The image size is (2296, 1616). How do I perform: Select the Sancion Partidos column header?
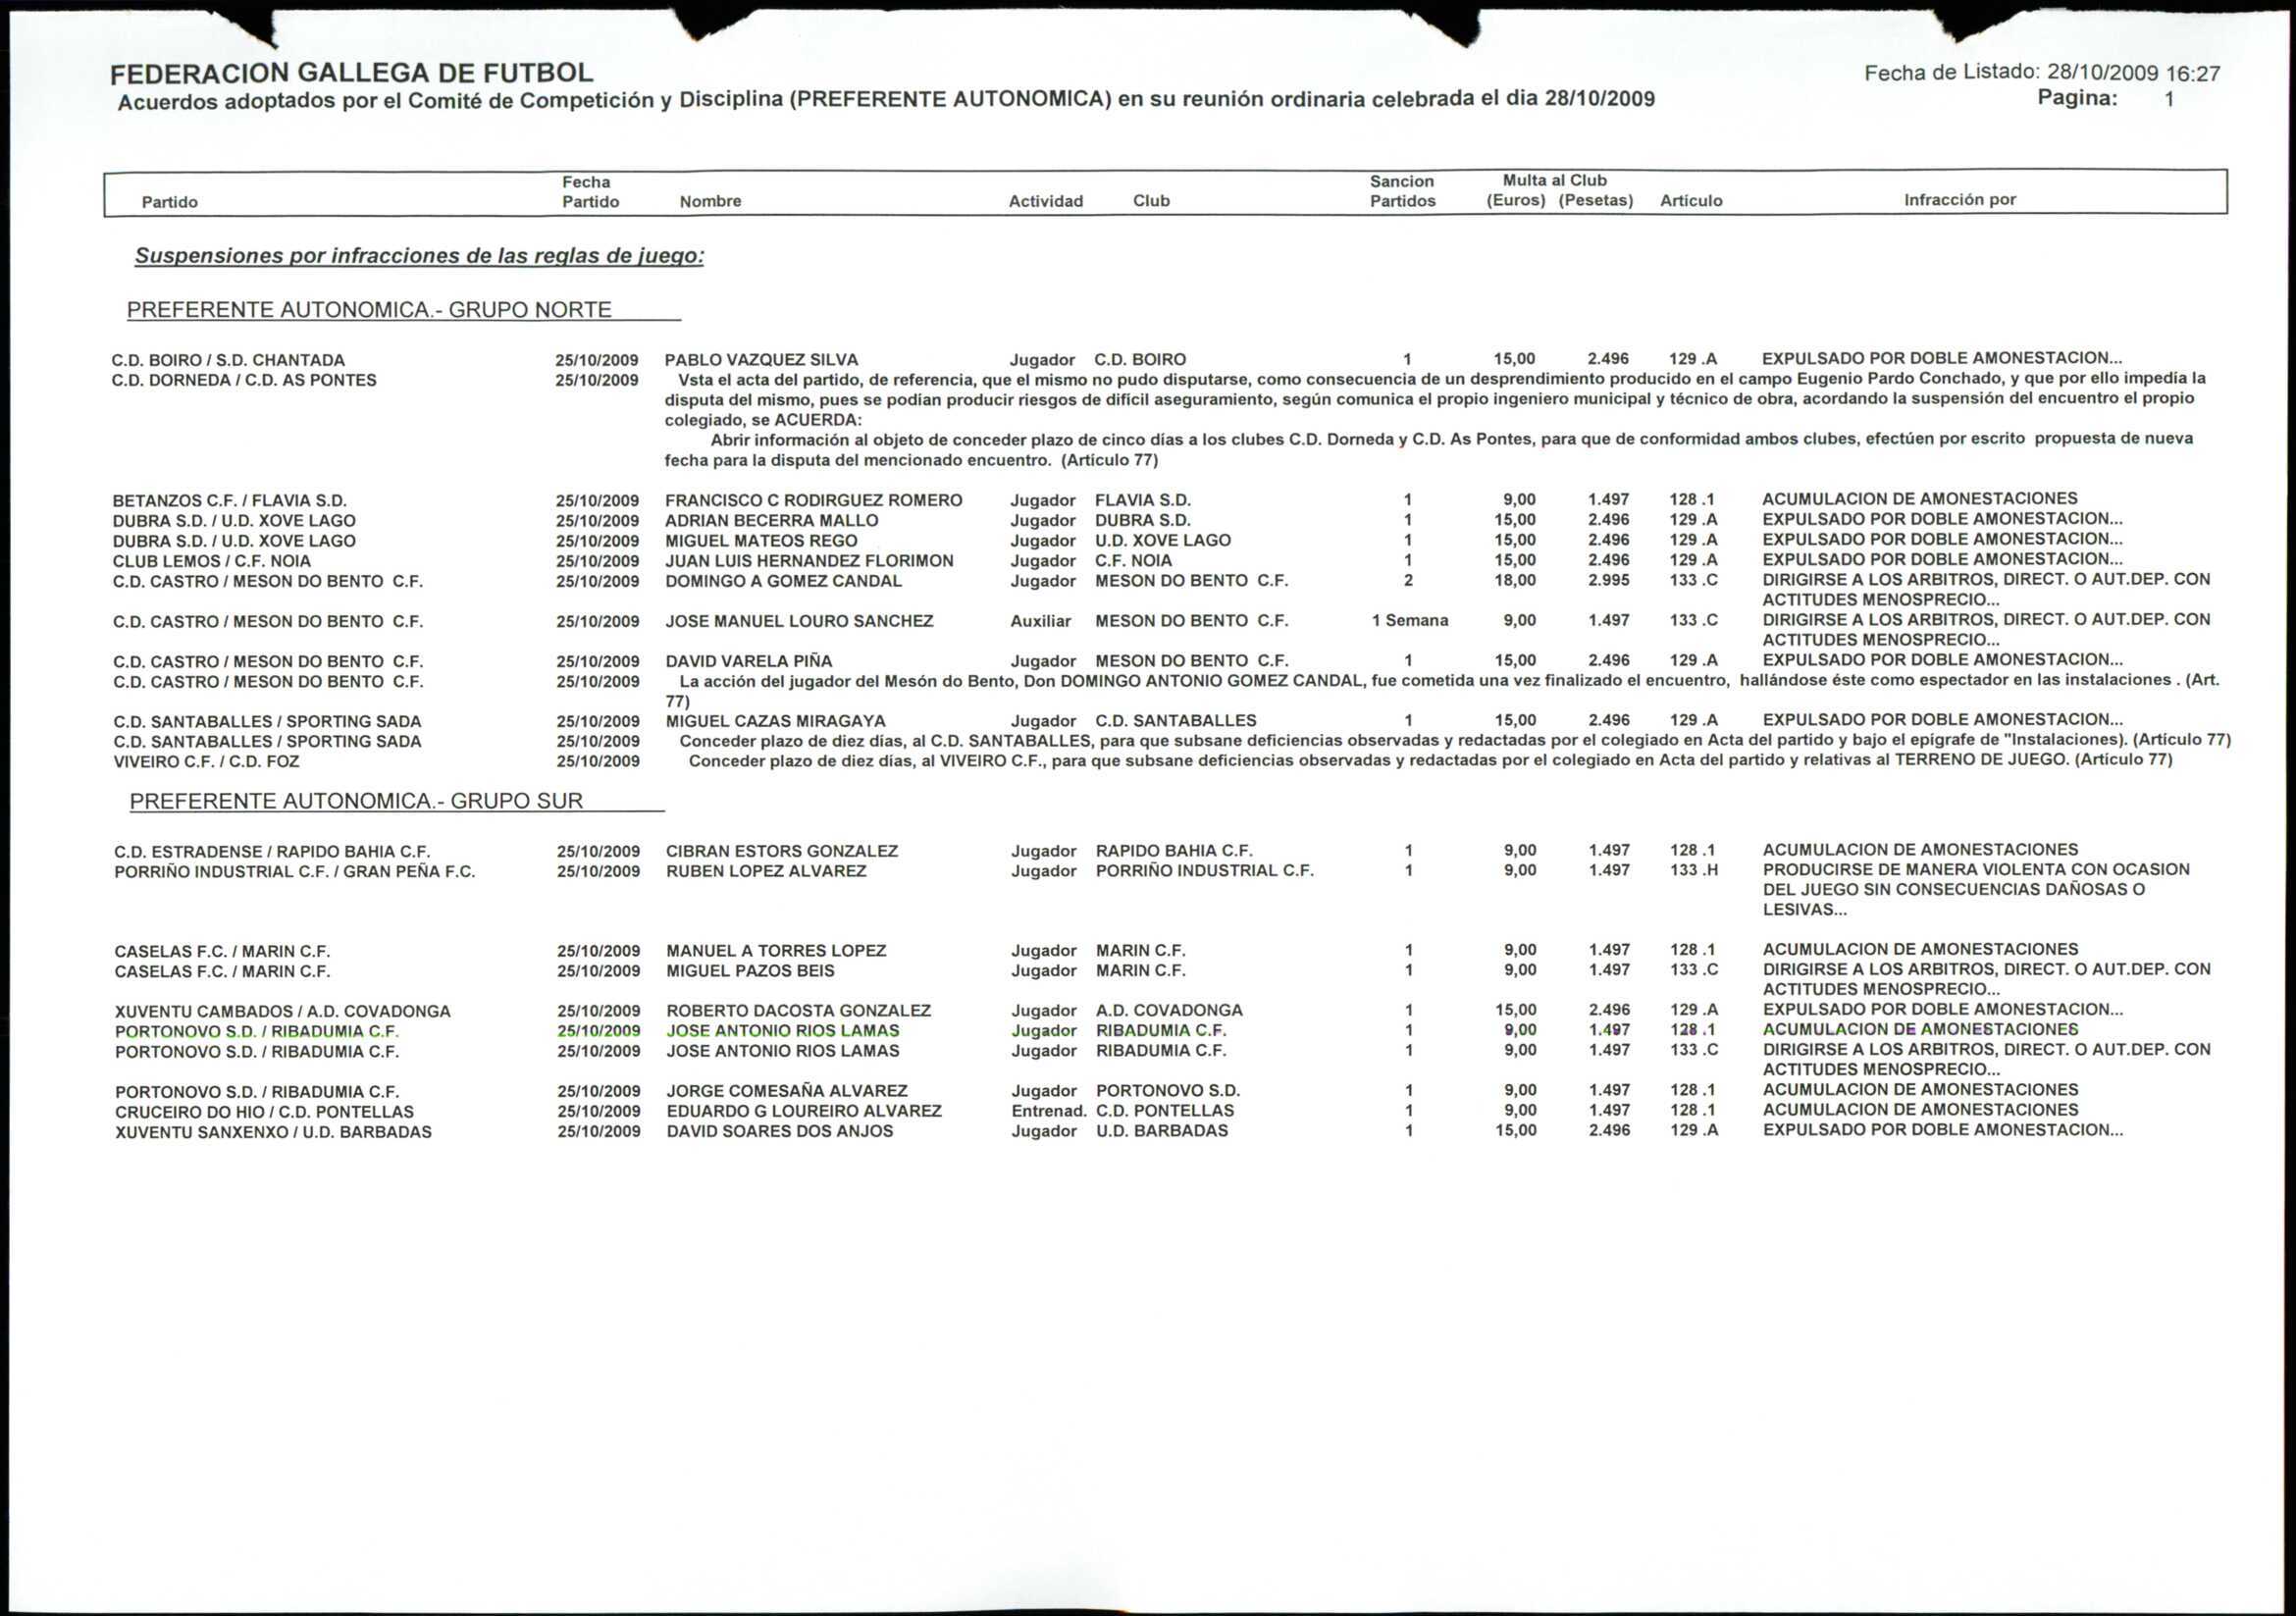(x=1402, y=191)
